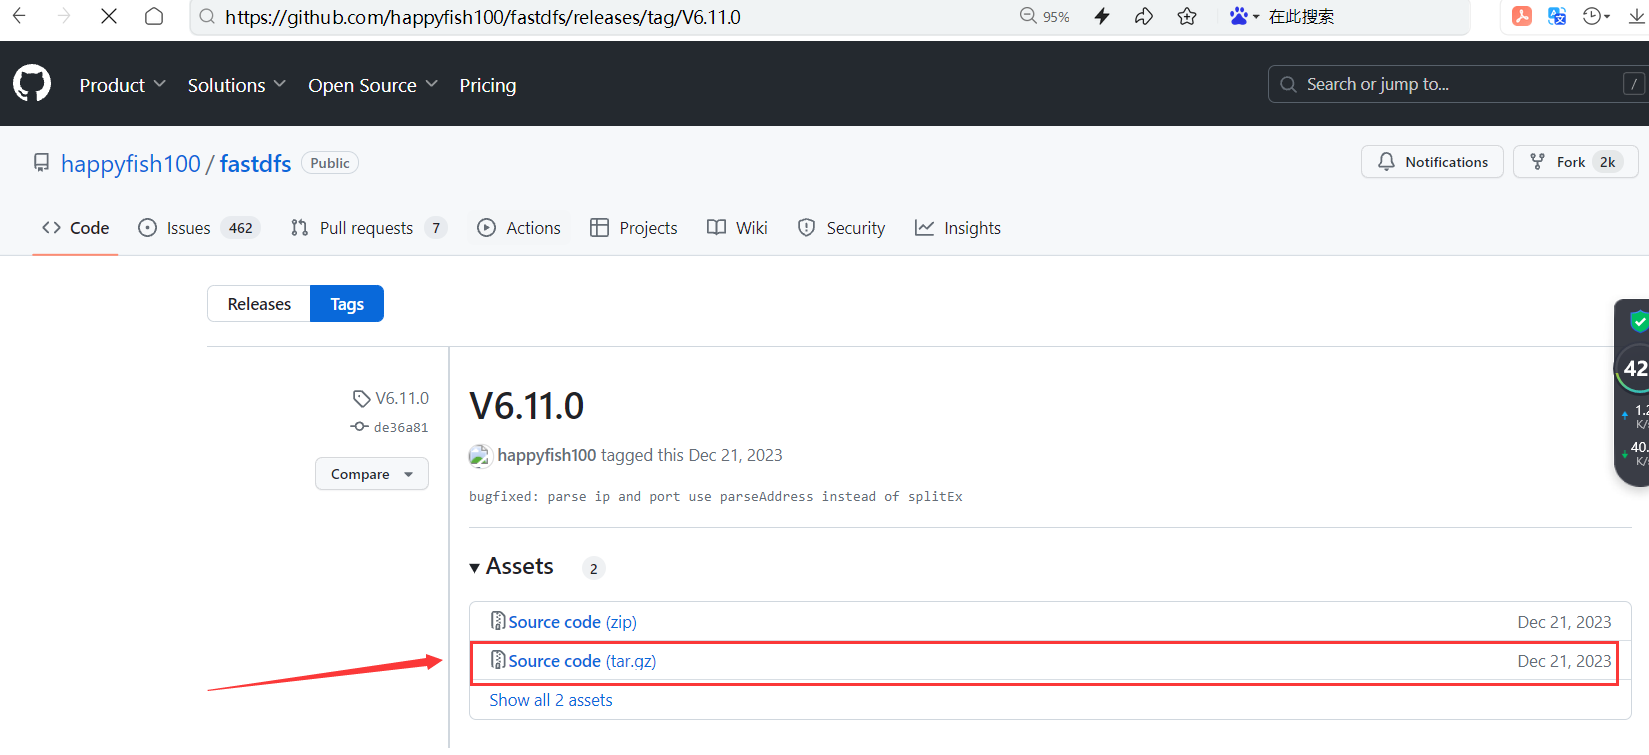Click the commit icon next to de36a81

tap(359, 427)
